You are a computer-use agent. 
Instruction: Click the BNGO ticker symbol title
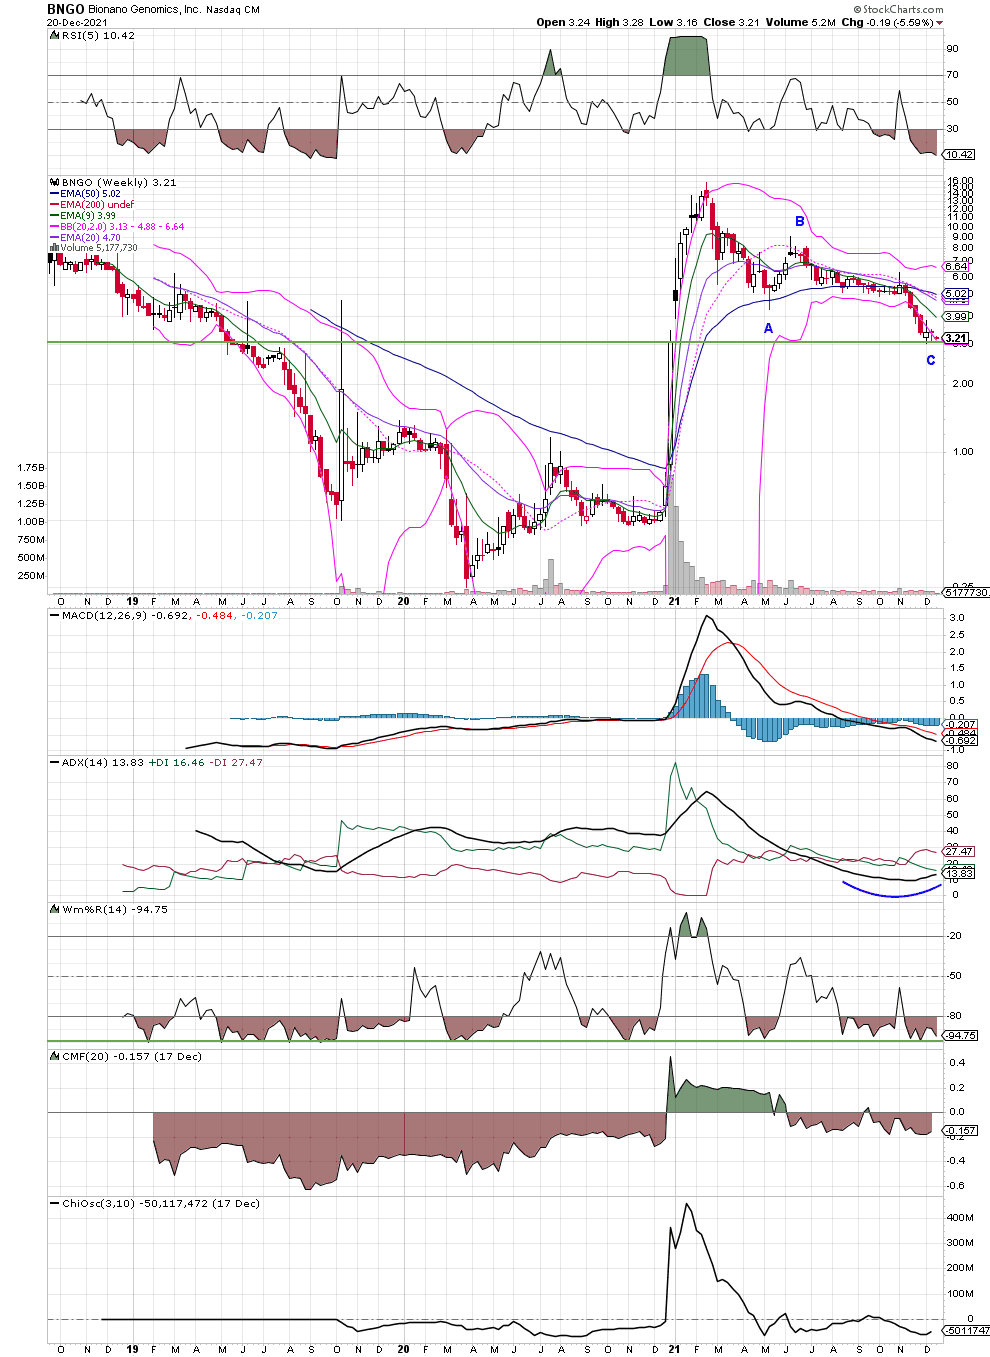[65, 9]
